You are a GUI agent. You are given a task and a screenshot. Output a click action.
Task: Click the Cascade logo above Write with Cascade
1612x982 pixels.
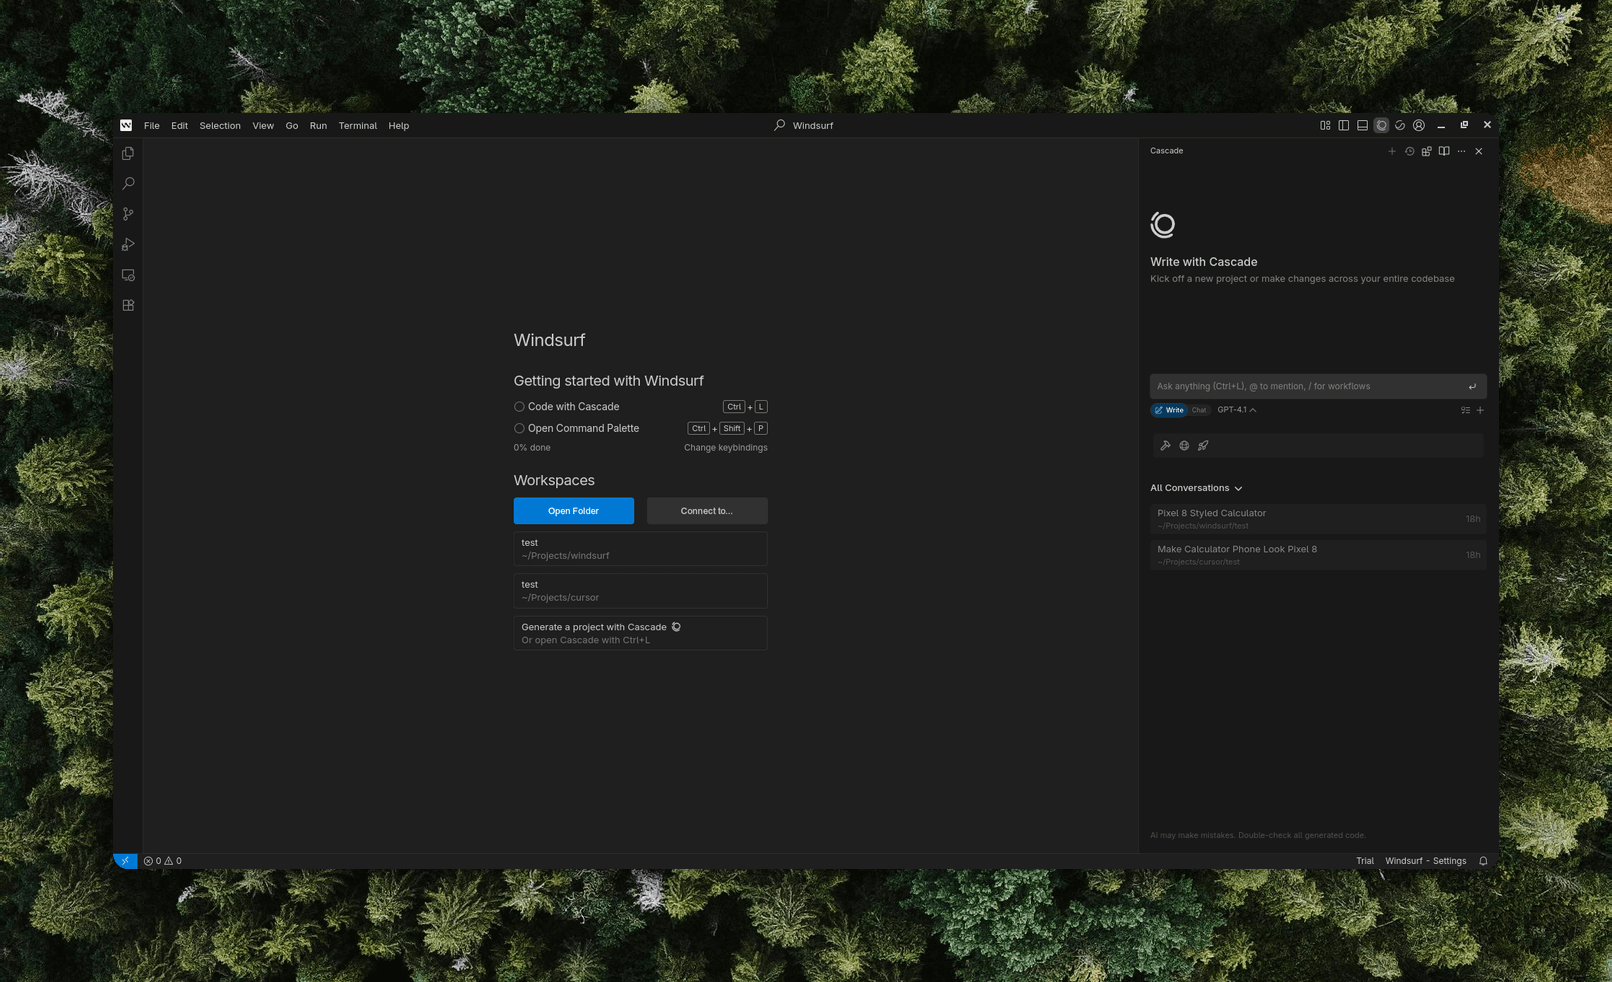[1163, 225]
